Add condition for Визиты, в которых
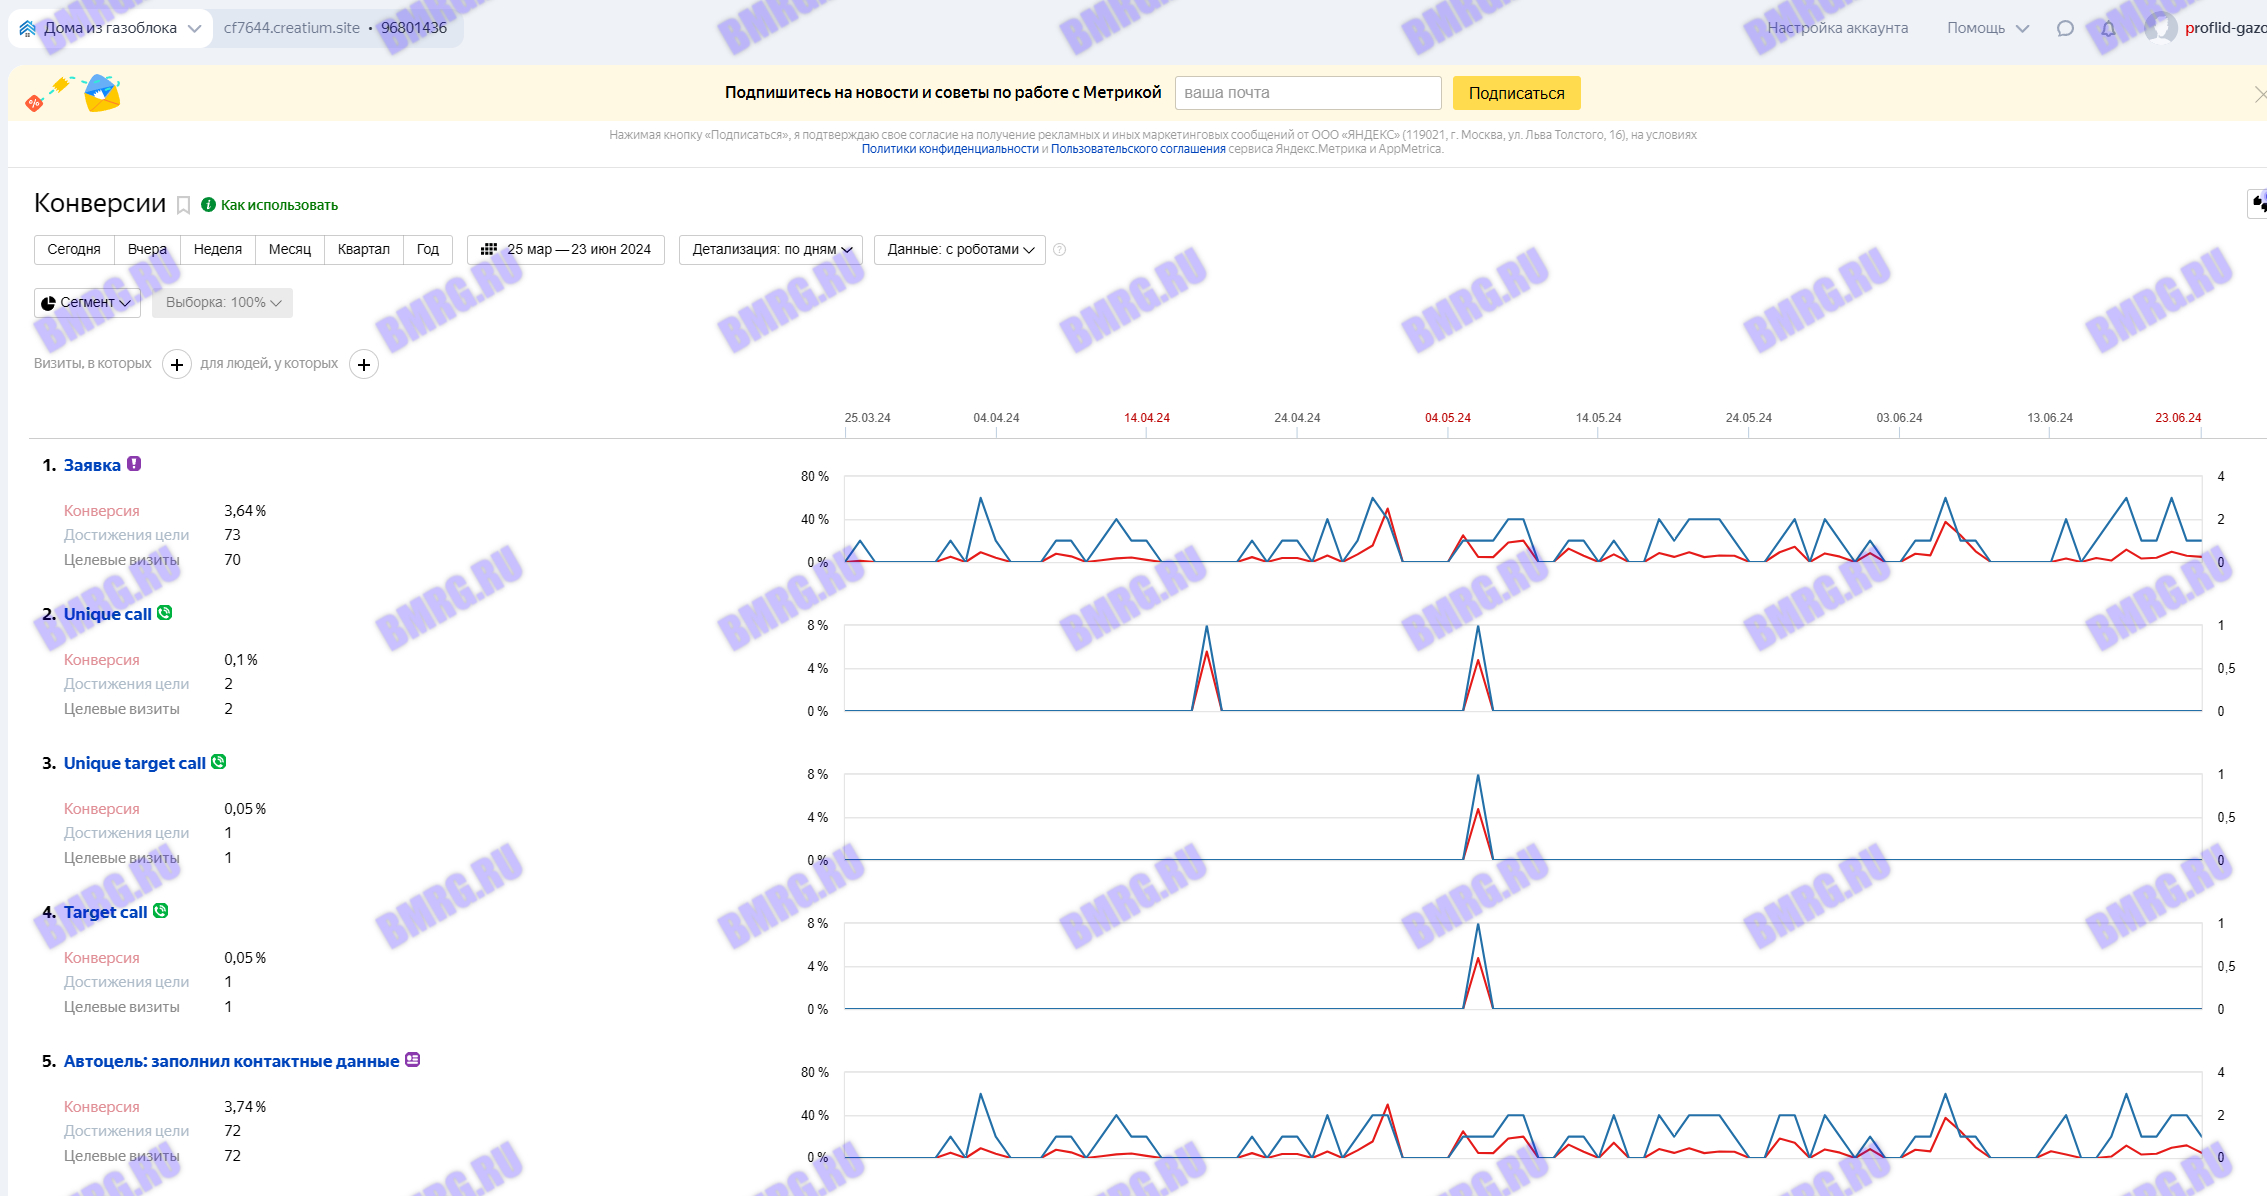 pyautogui.click(x=177, y=365)
